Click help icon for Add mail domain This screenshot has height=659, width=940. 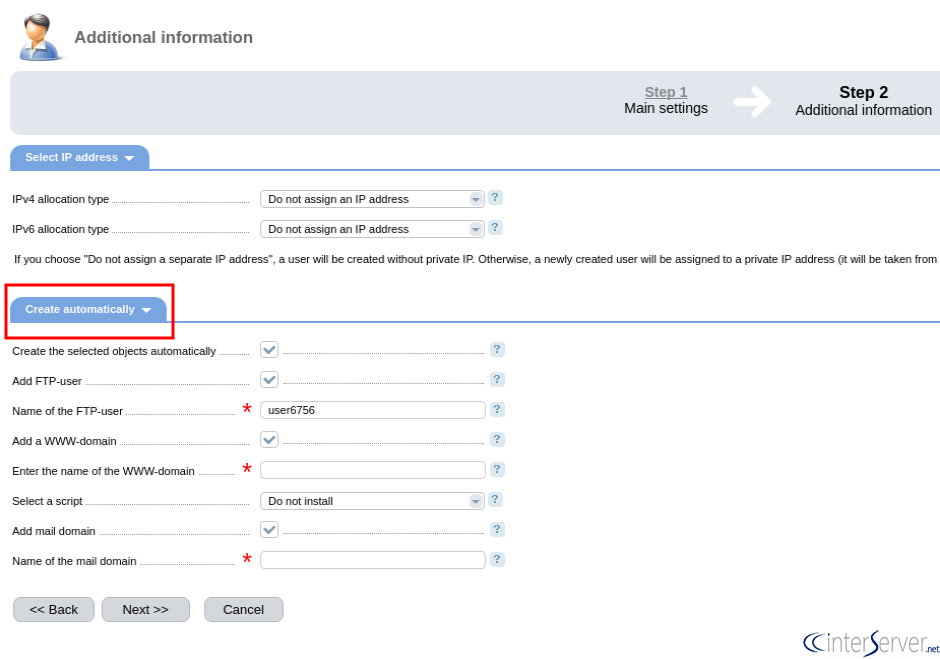(x=497, y=529)
